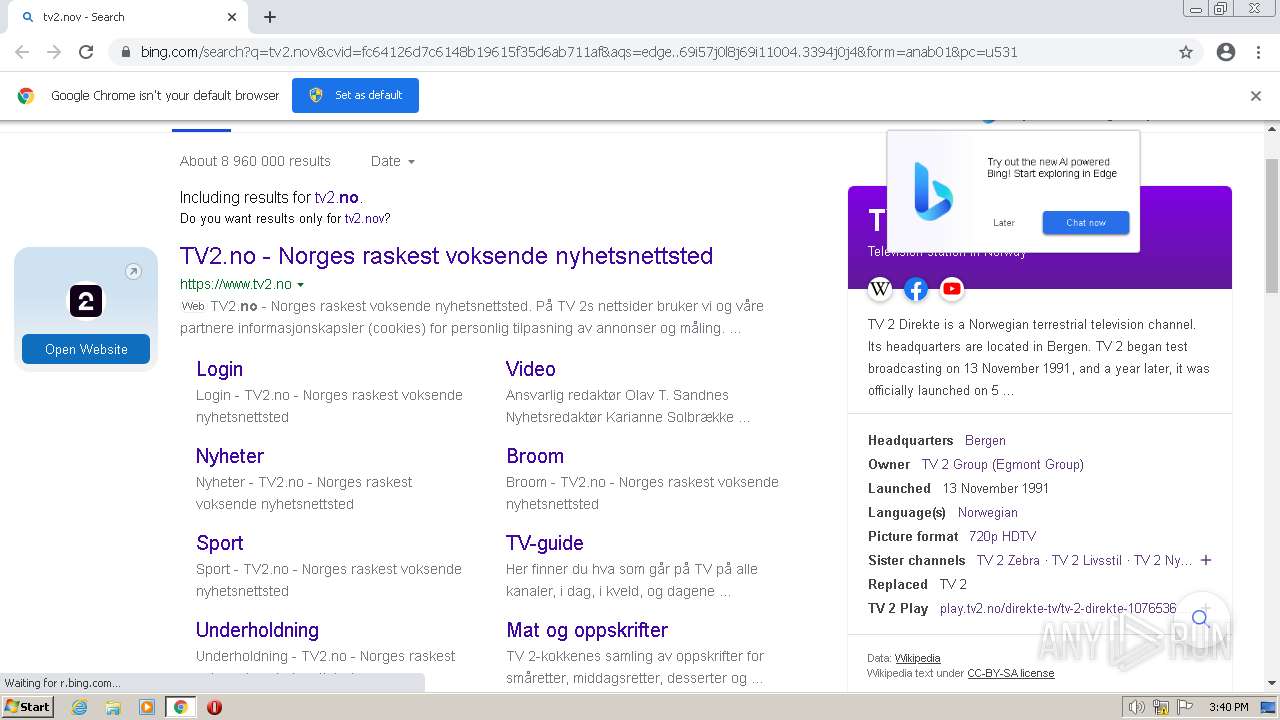Click the browser back arrow
The height and width of the screenshot is (720, 1280).
tap(22, 52)
